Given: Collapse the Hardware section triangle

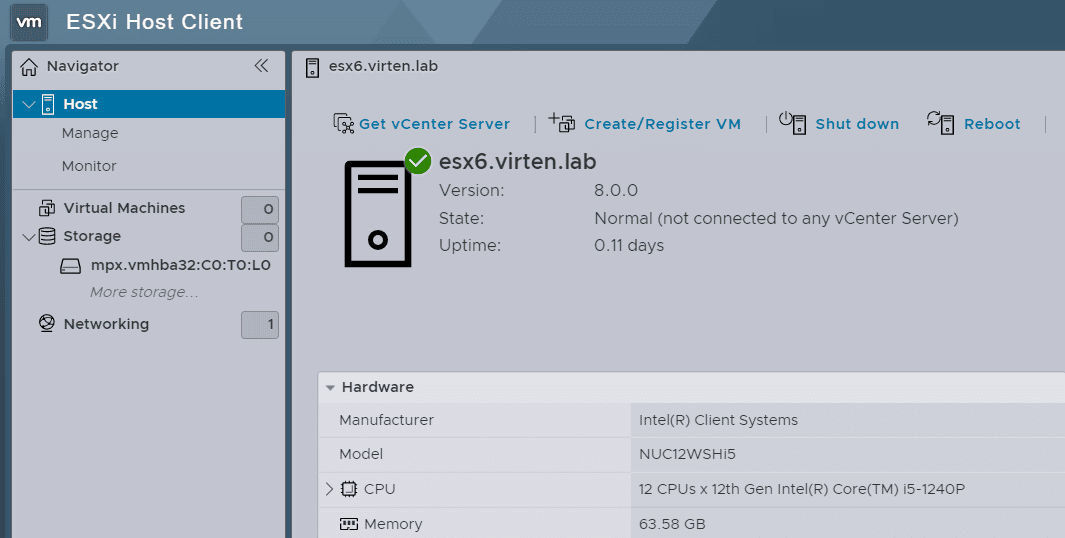Looking at the screenshot, I should pyautogui.click(x=330, y=388).
